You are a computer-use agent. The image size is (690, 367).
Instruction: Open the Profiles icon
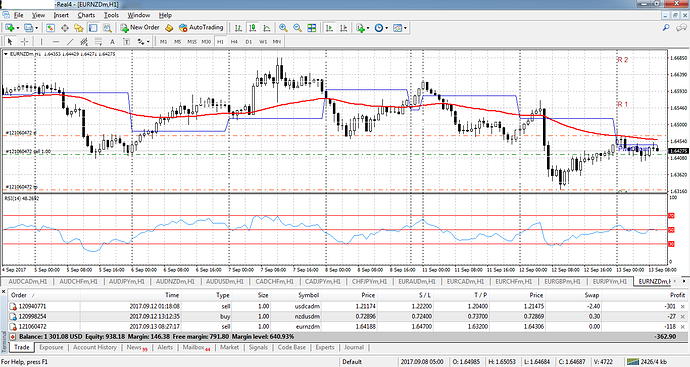pyautogui.click(x=28, y=28)
